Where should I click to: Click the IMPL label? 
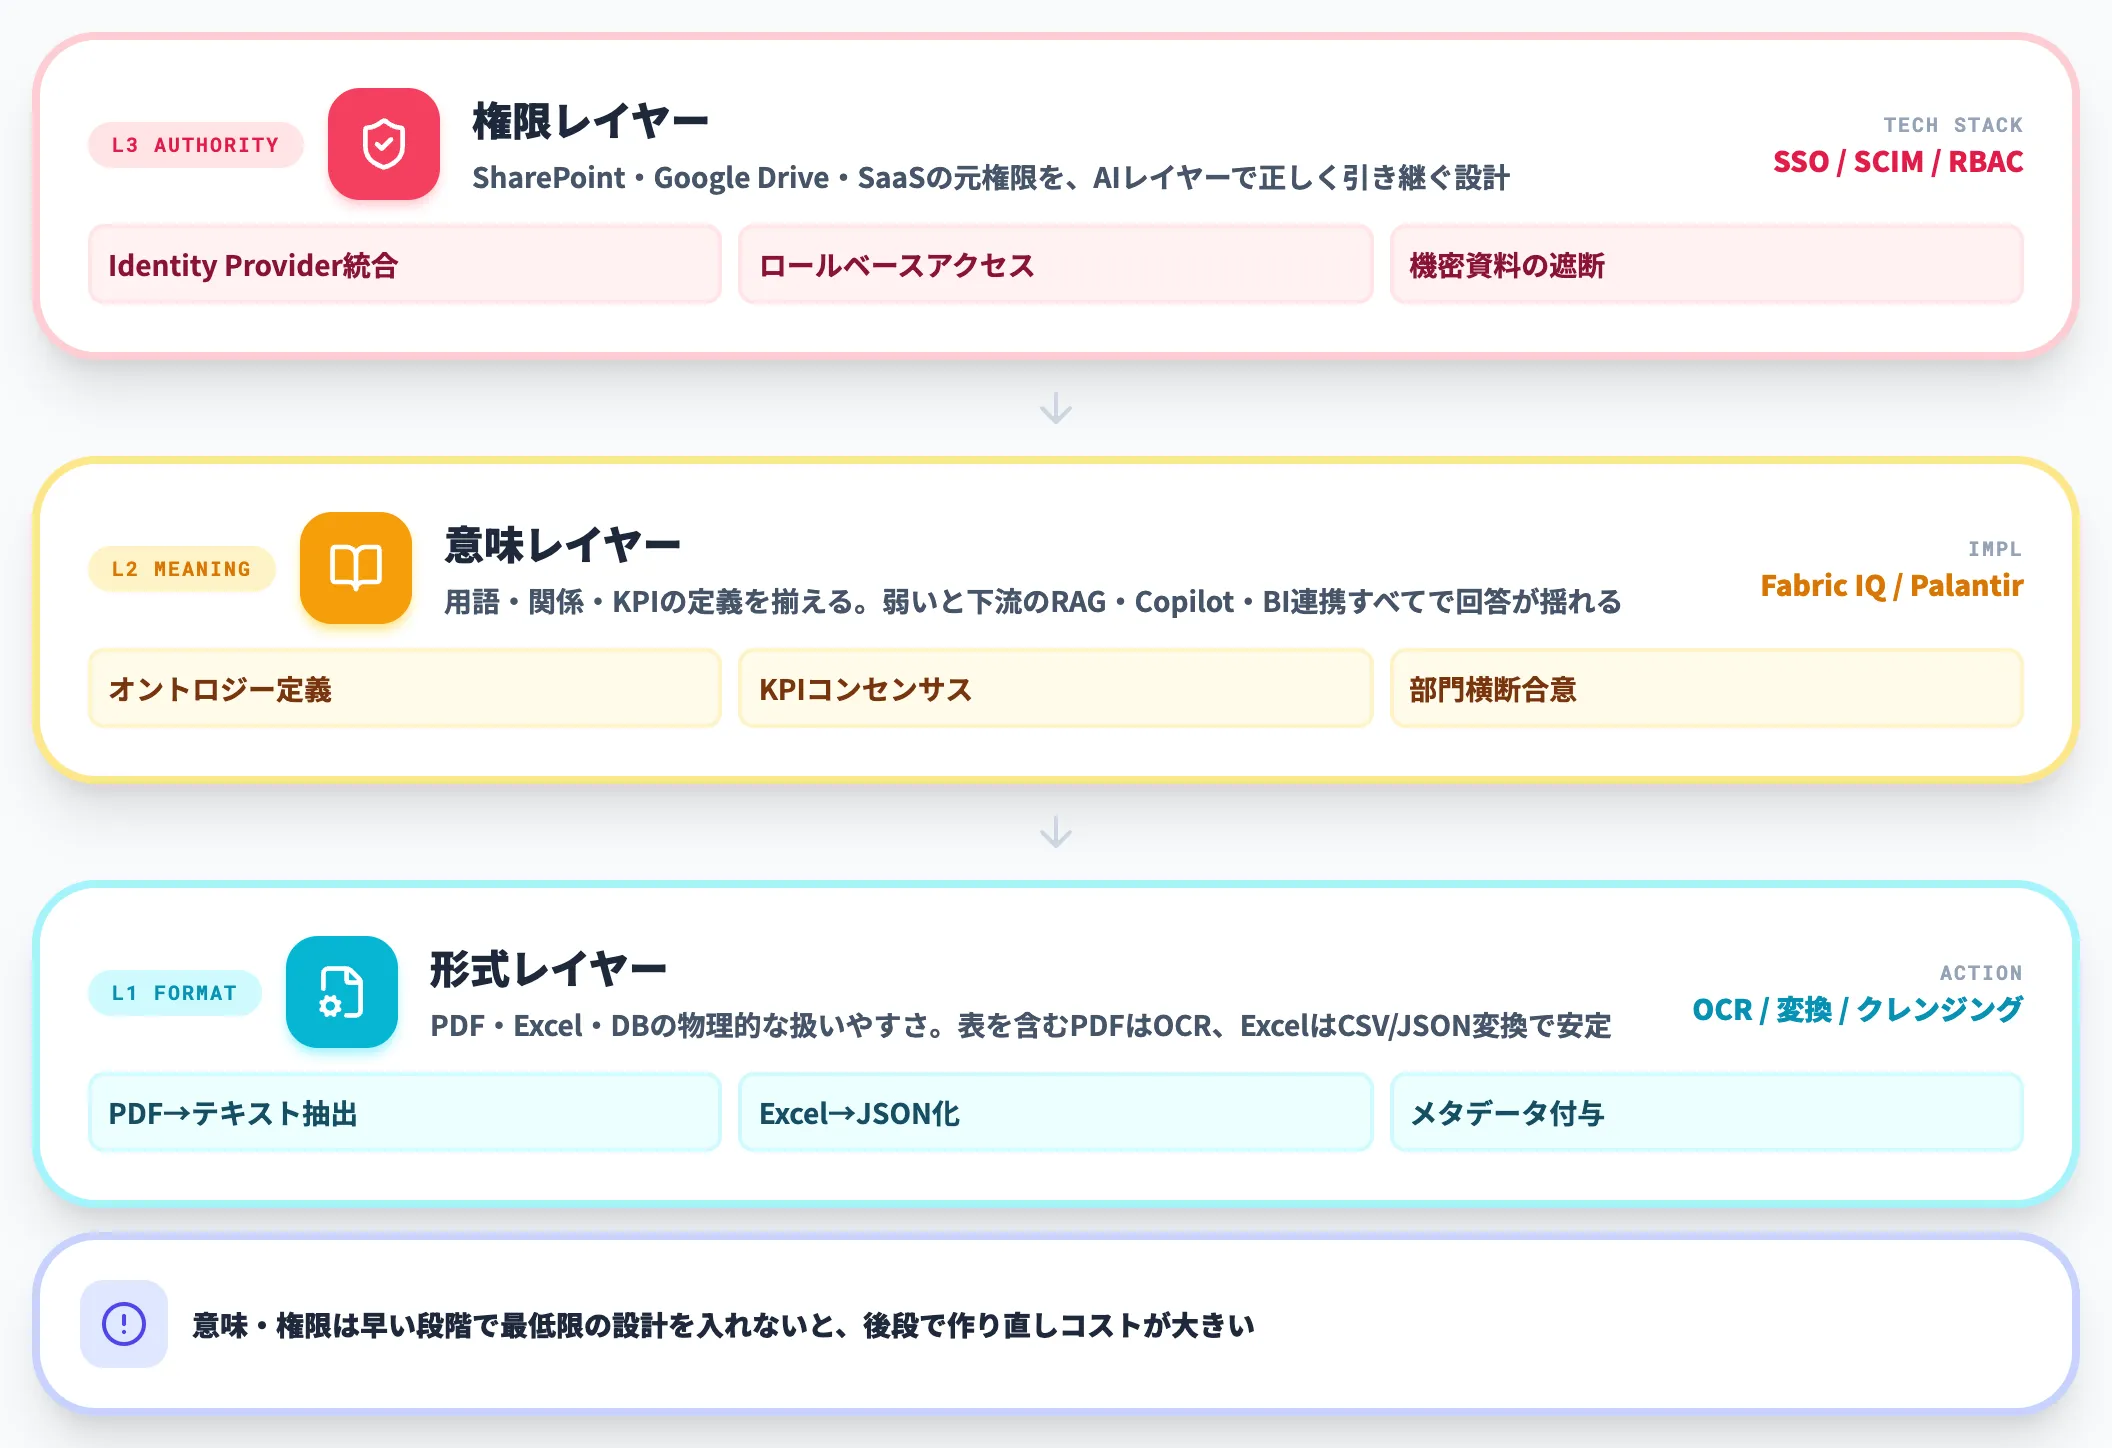pyautogui.click(x=1995, y=549)
